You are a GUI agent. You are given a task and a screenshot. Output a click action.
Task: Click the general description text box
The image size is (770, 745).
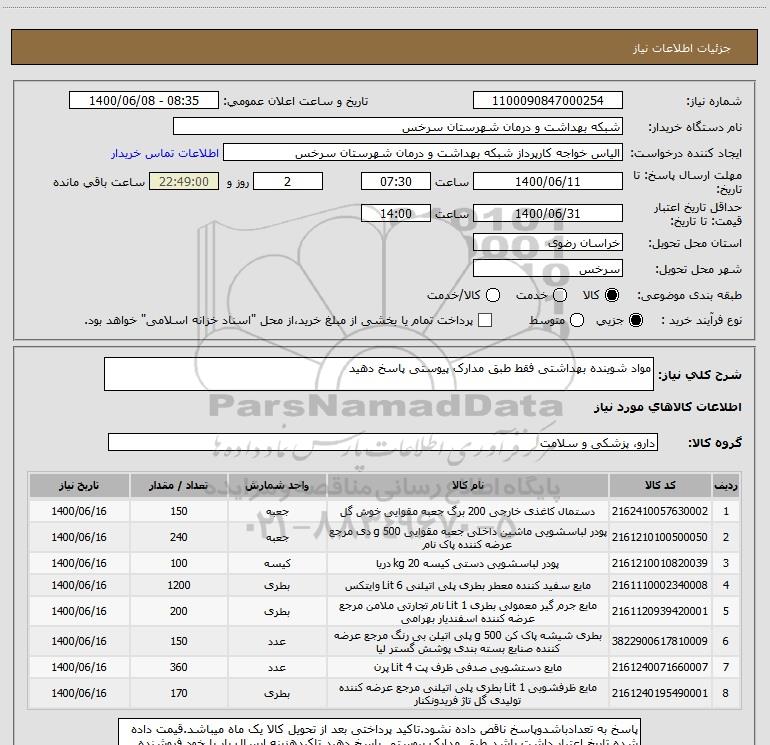point(379,374)
